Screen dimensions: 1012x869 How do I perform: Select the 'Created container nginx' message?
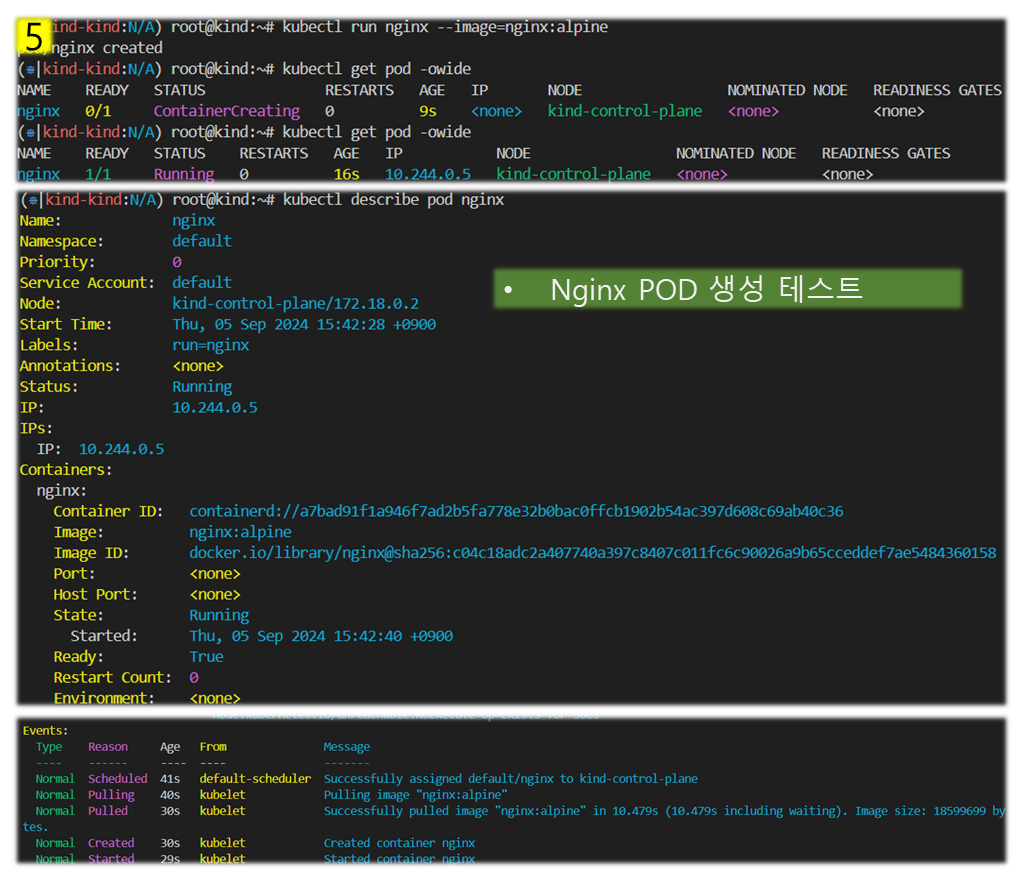[399, 843]
